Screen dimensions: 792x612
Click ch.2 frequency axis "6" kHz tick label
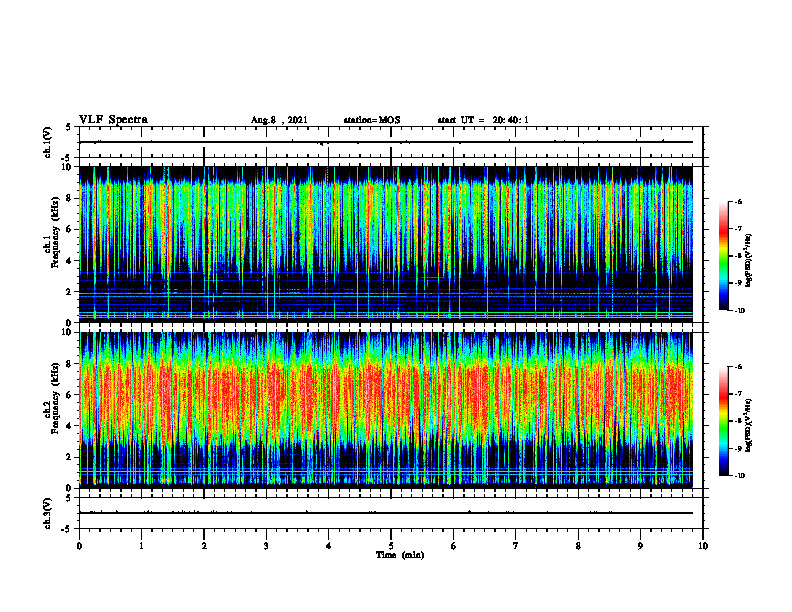click(70, 395)
